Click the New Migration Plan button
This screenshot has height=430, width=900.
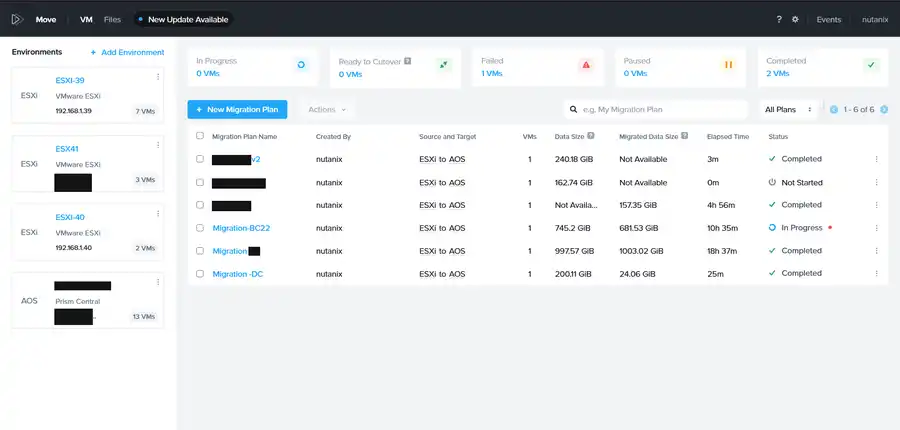(x=237, y=110)
